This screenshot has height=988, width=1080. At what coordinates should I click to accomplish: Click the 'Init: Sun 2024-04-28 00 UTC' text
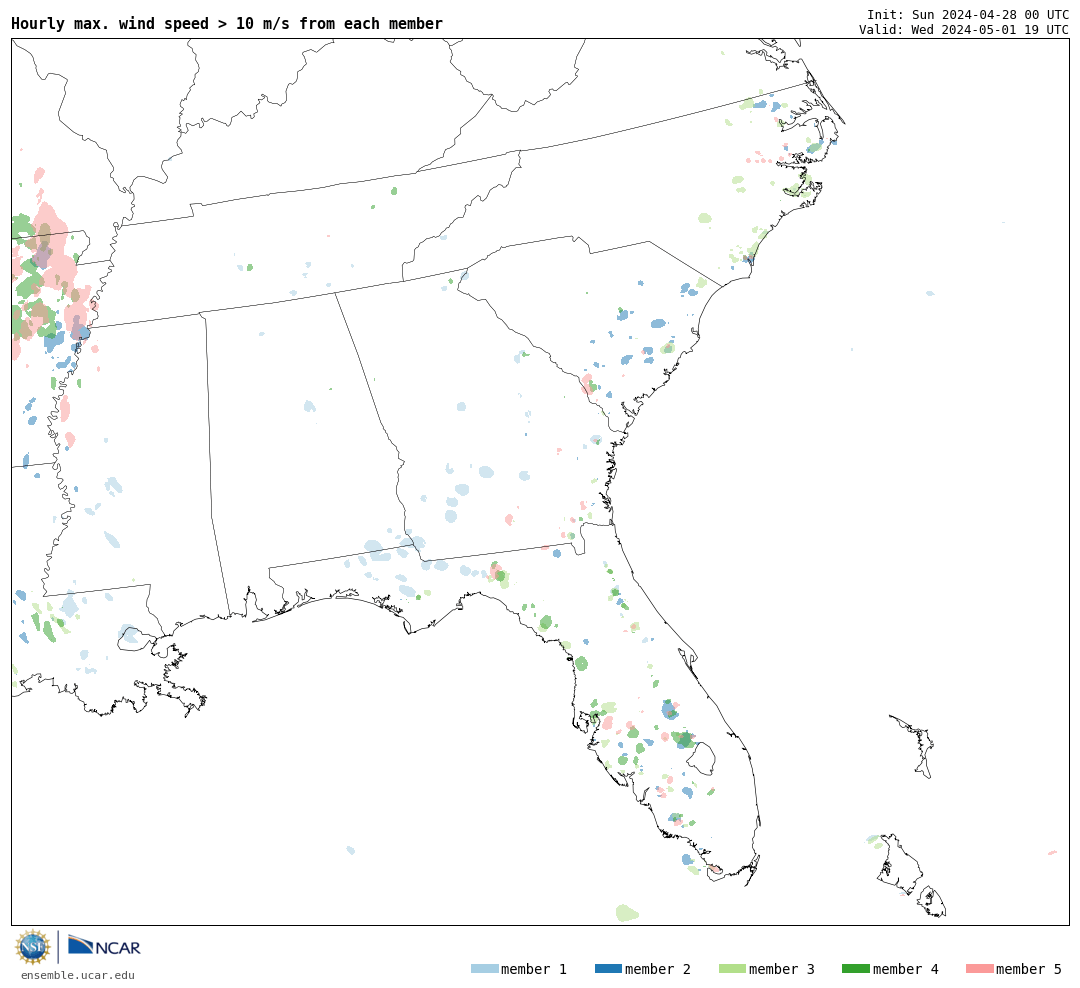click(968, 15)
